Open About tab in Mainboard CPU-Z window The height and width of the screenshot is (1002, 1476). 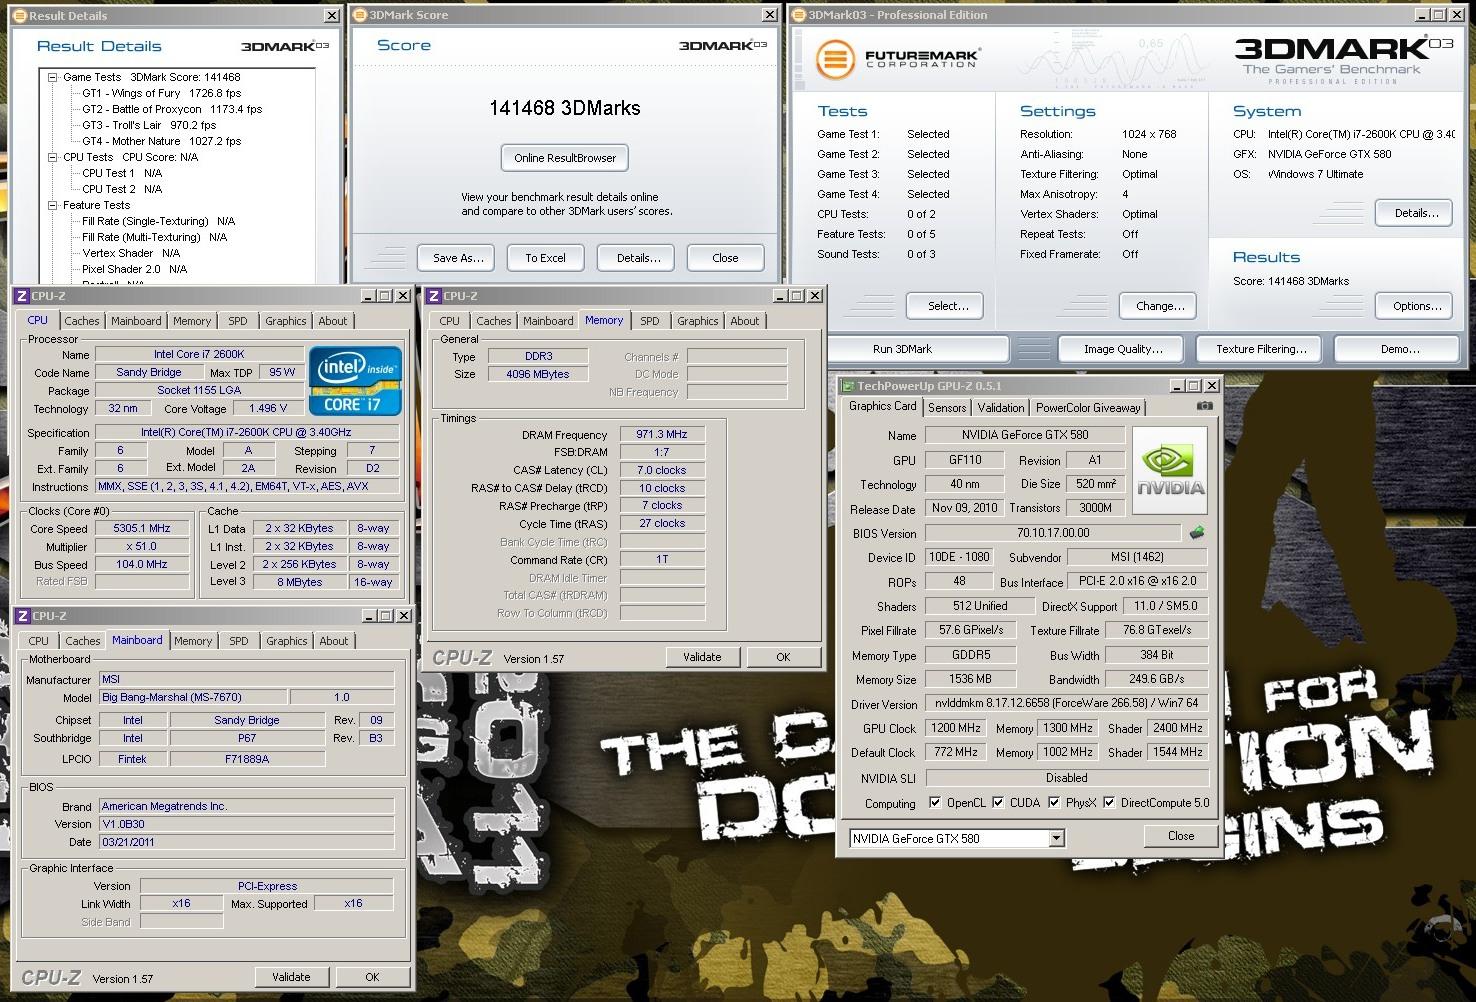click(x=334, y=641)
